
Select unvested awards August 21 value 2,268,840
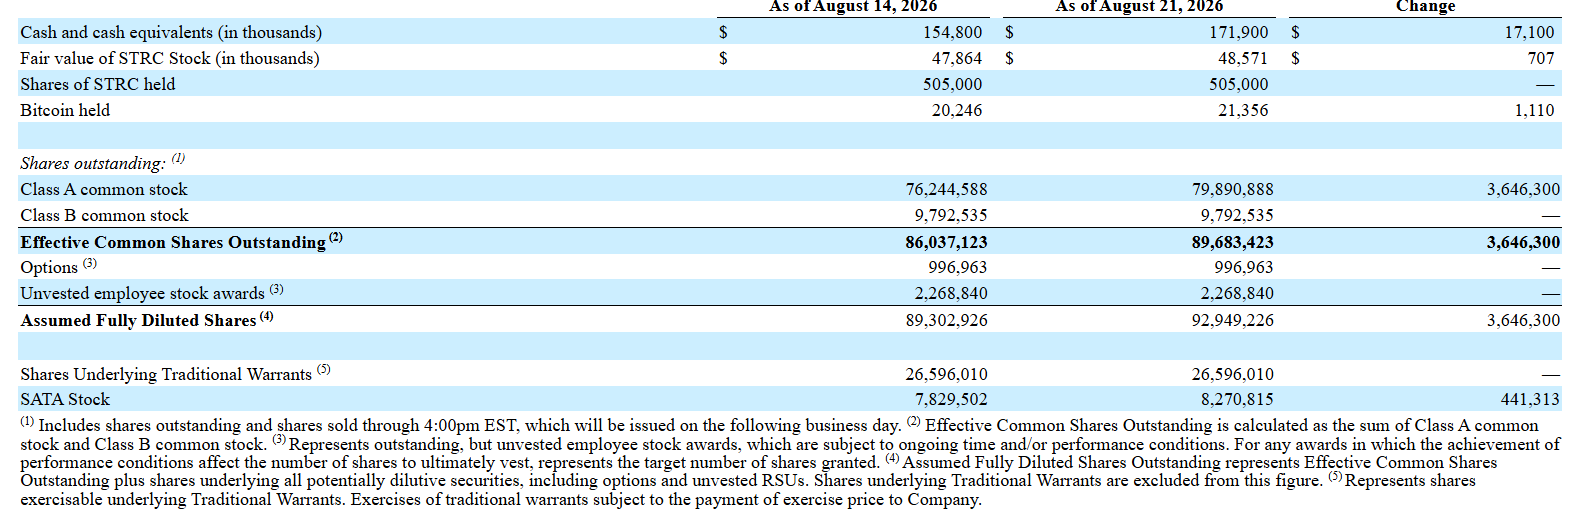click(1237, 293)
